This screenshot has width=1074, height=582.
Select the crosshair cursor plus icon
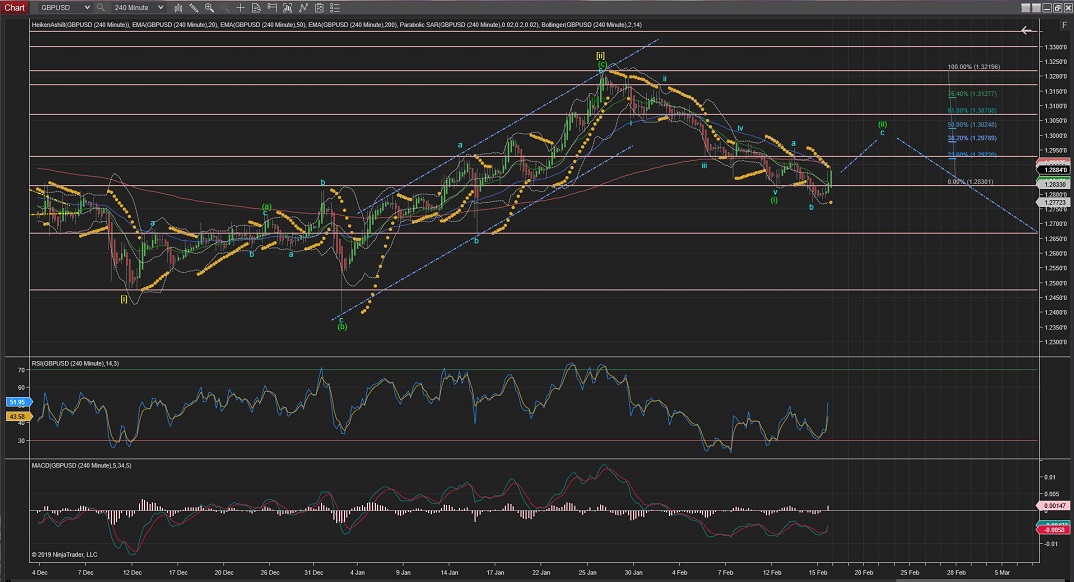click(x=240, y=8)
